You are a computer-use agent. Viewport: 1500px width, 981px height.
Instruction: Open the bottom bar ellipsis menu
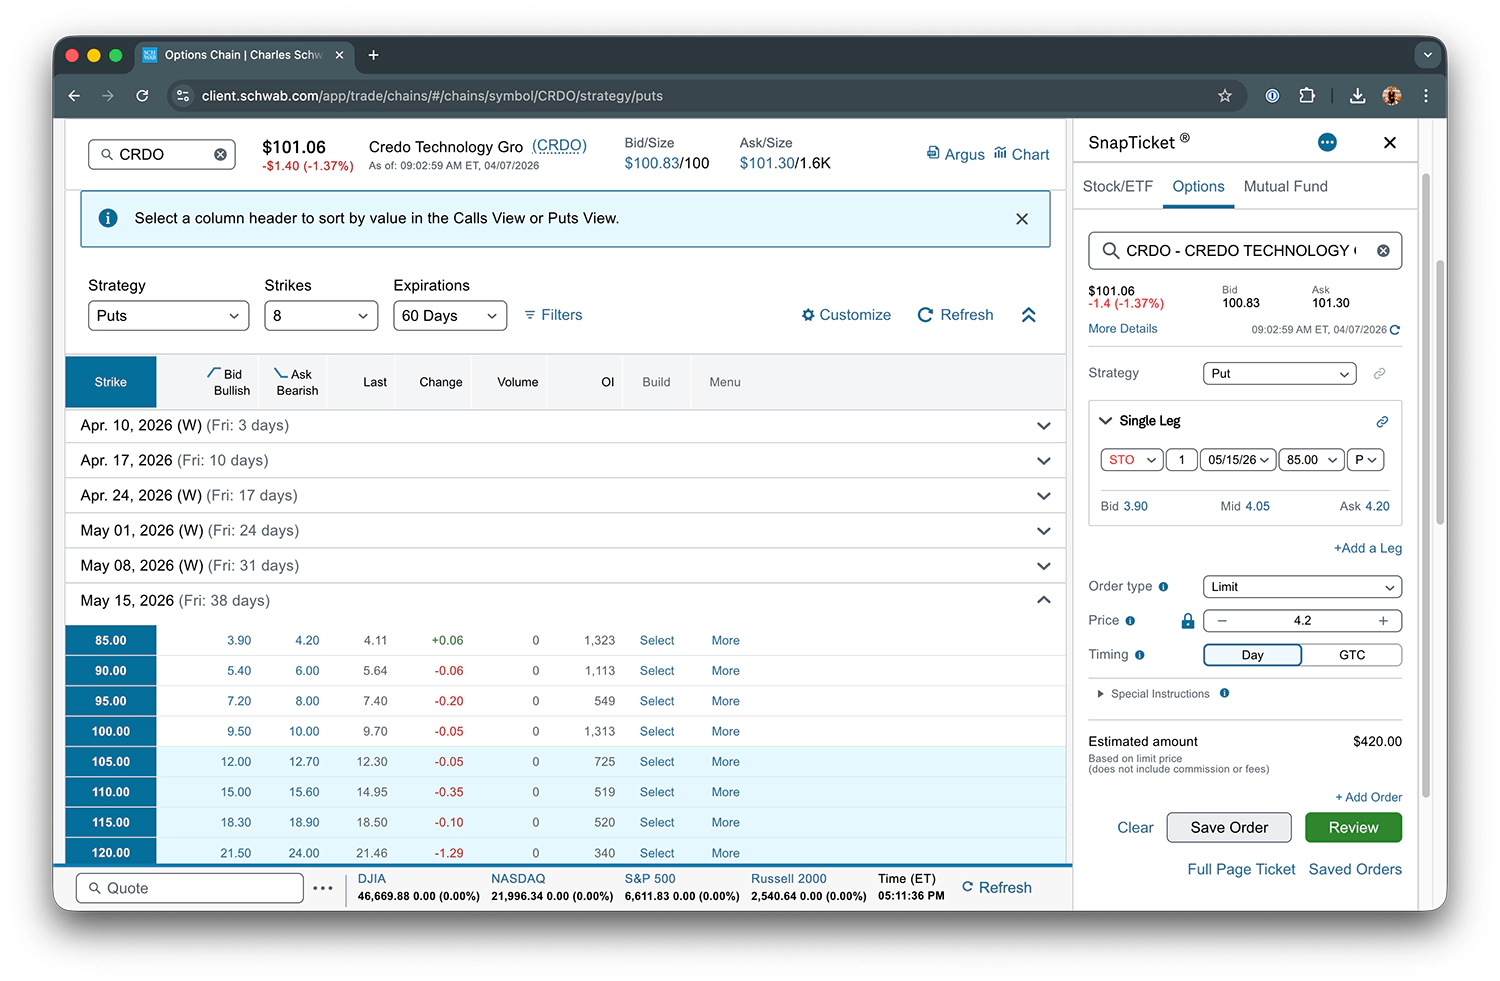tap(322, 888)
